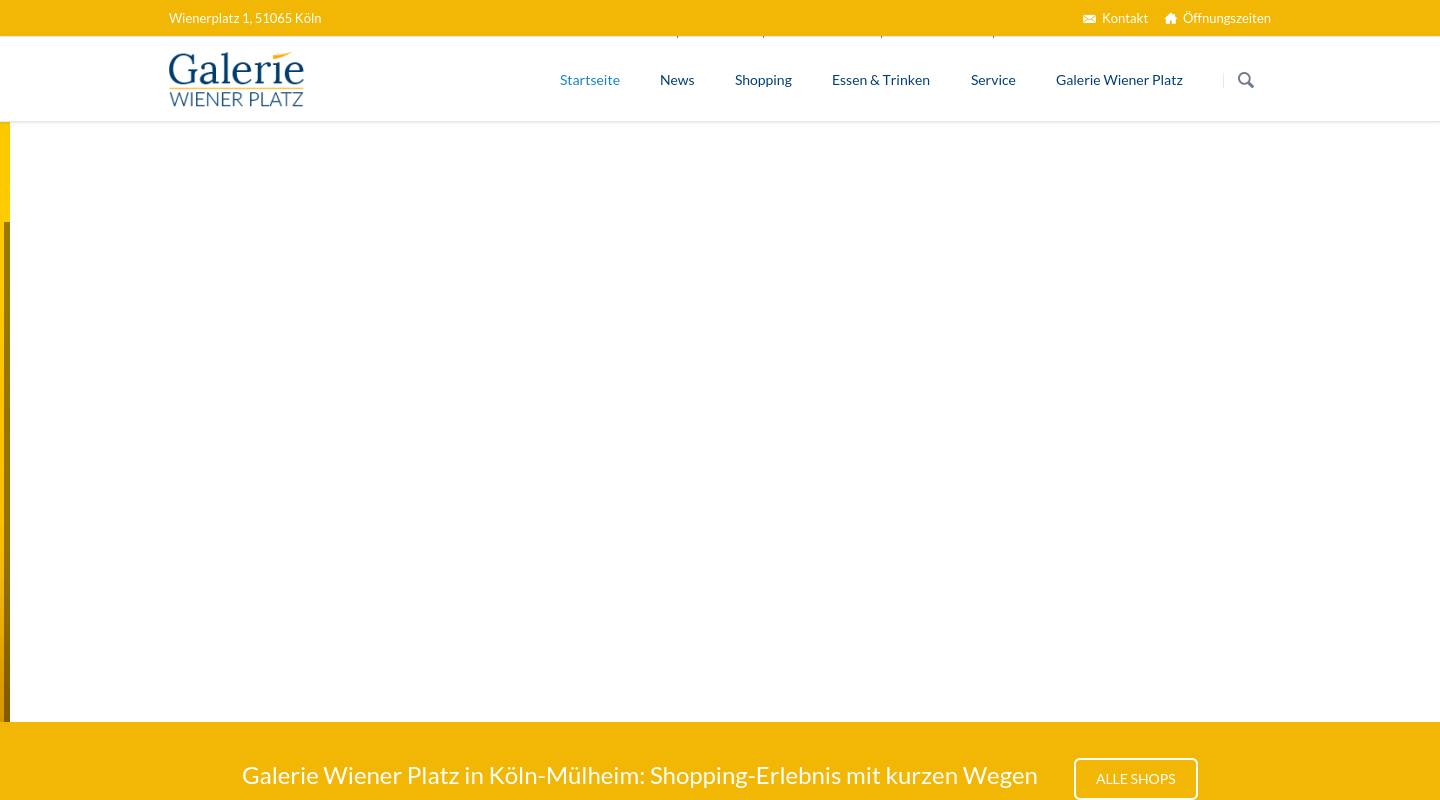Screen dimensions: 1440x800
Task: Open the News menu item
Action: (x=677, y=79)
